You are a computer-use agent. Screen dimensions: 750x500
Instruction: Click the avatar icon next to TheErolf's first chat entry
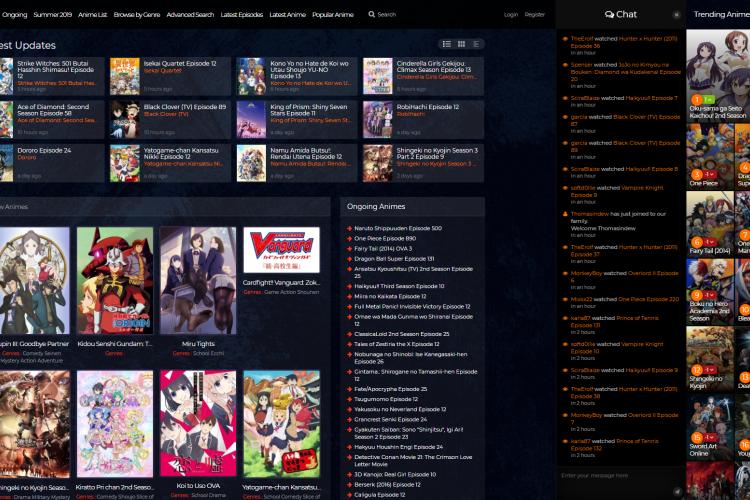pos(565,39)
